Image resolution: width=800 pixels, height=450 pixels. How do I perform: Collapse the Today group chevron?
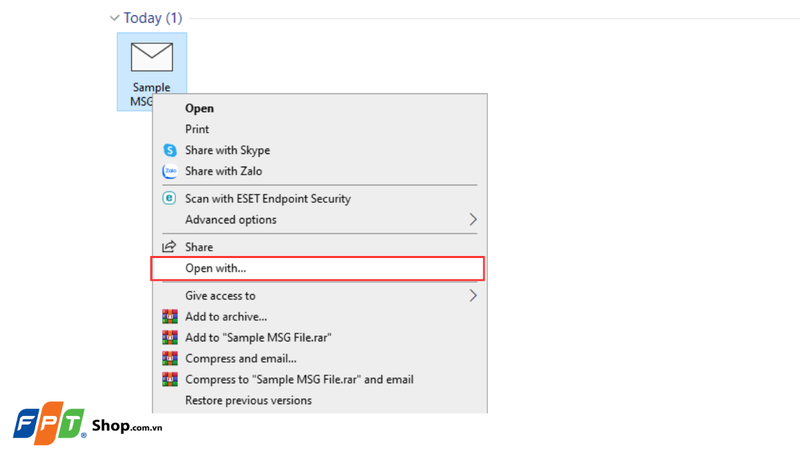click(x=115, y=18)
